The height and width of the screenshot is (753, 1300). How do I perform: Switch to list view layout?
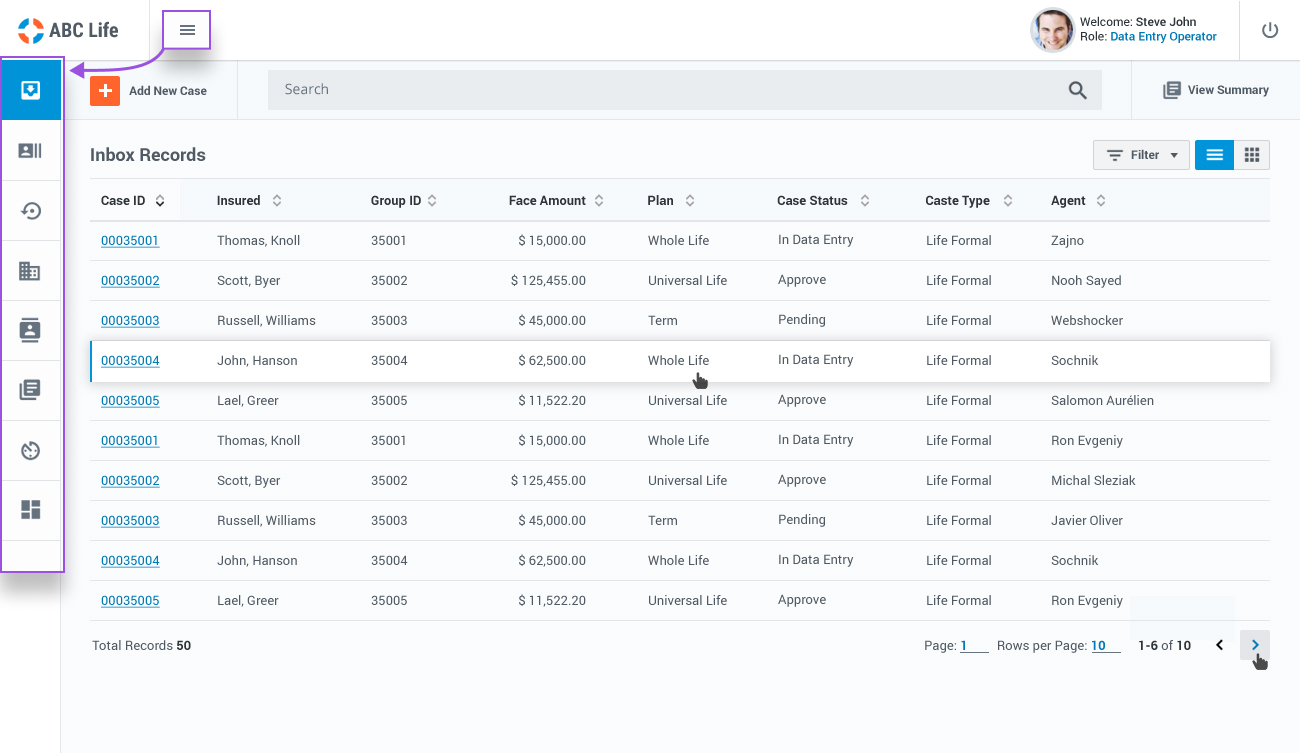(x=1214, y=155)
